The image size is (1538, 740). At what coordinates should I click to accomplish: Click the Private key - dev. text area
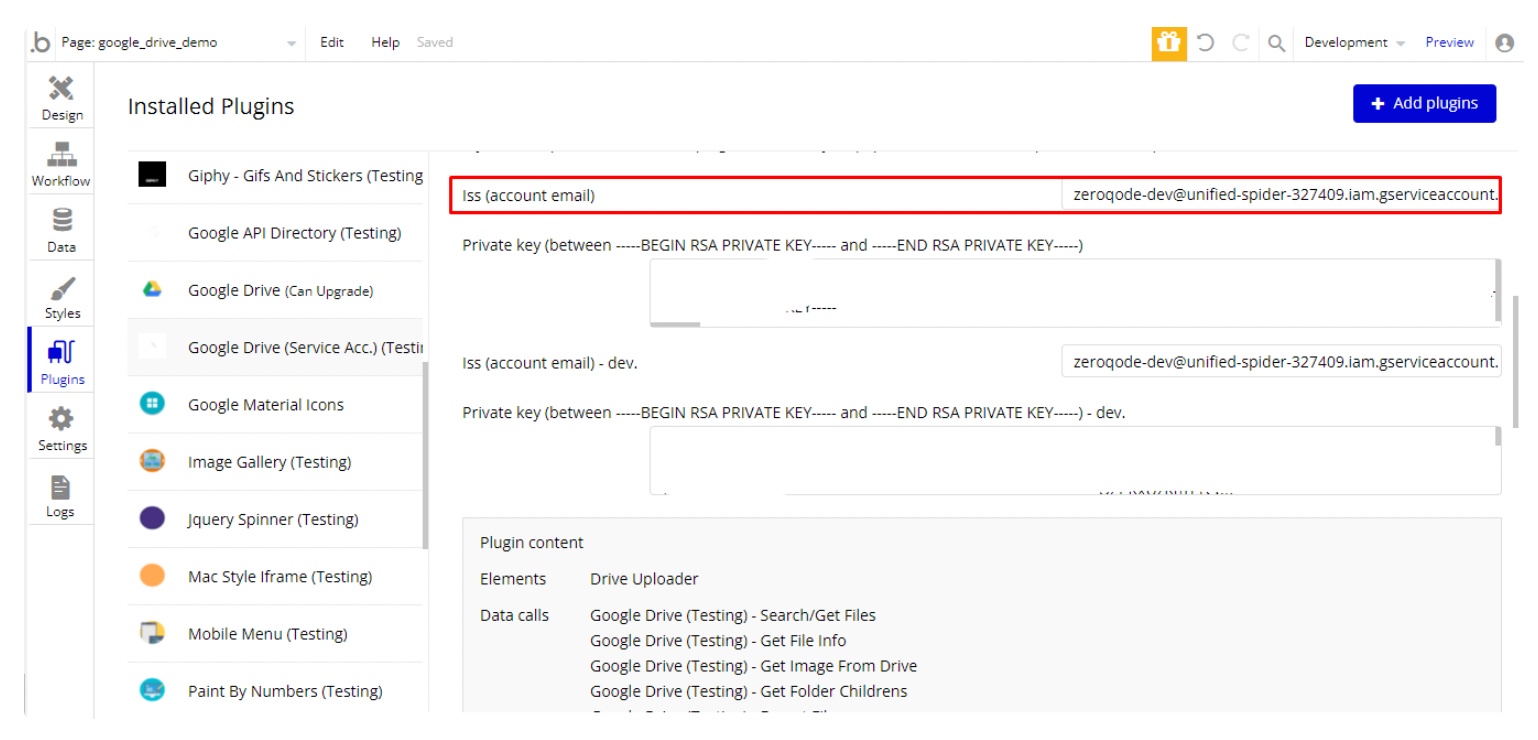[1075, 460]
